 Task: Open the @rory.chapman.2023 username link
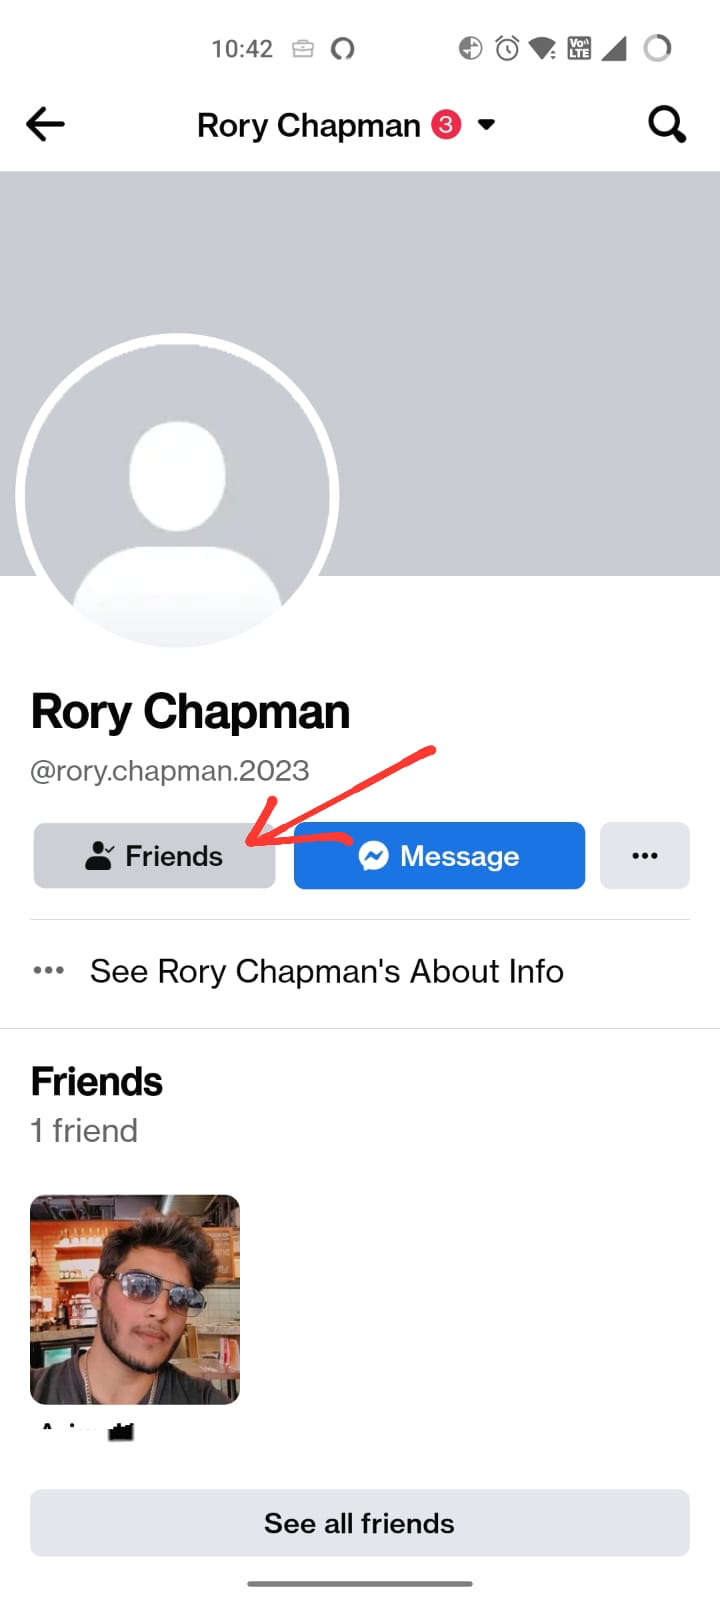click(170, 770)
